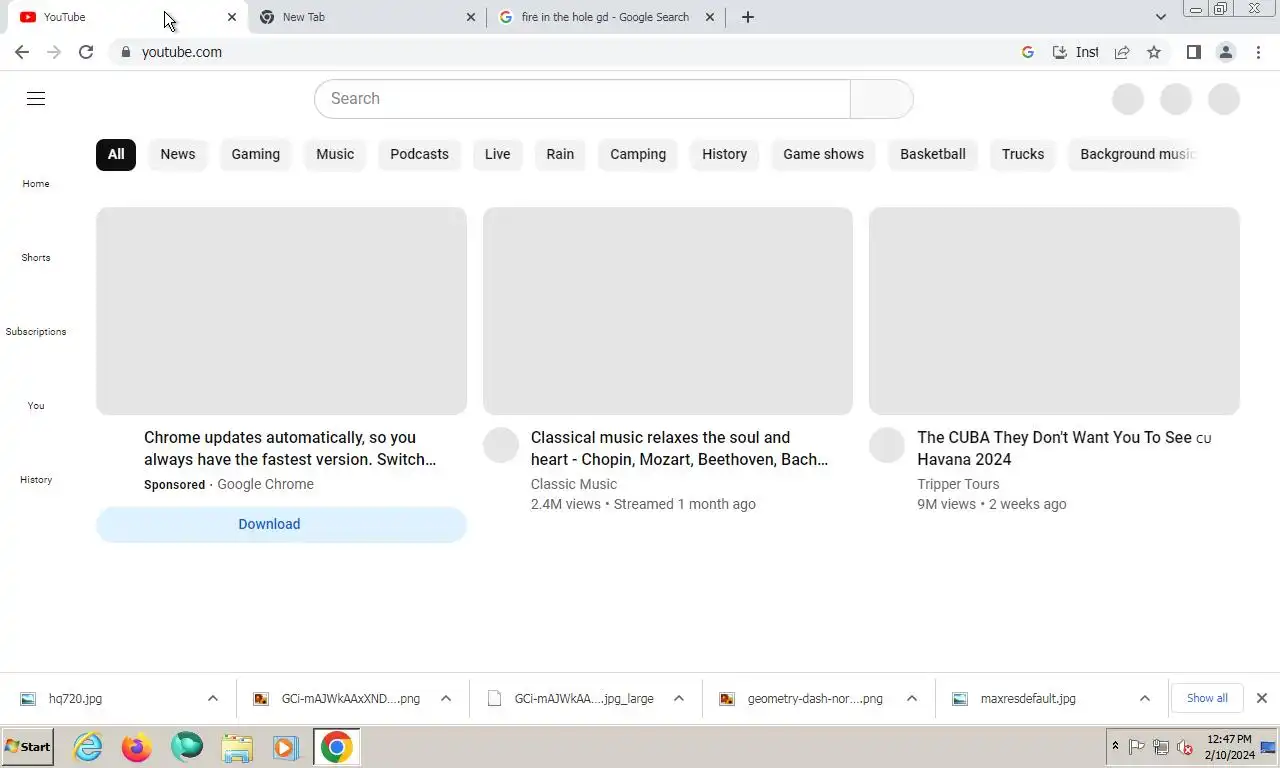Open a new tab with the plus button
Screen dimensions: 1280x768
(747, 17)
